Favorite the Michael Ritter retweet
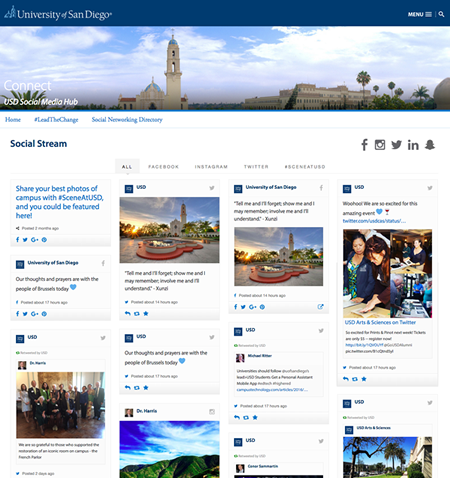 (x=255, y=417)
